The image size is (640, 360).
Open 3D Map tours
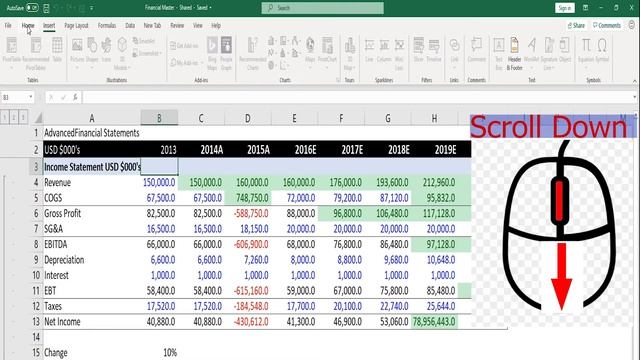[350, 53]
